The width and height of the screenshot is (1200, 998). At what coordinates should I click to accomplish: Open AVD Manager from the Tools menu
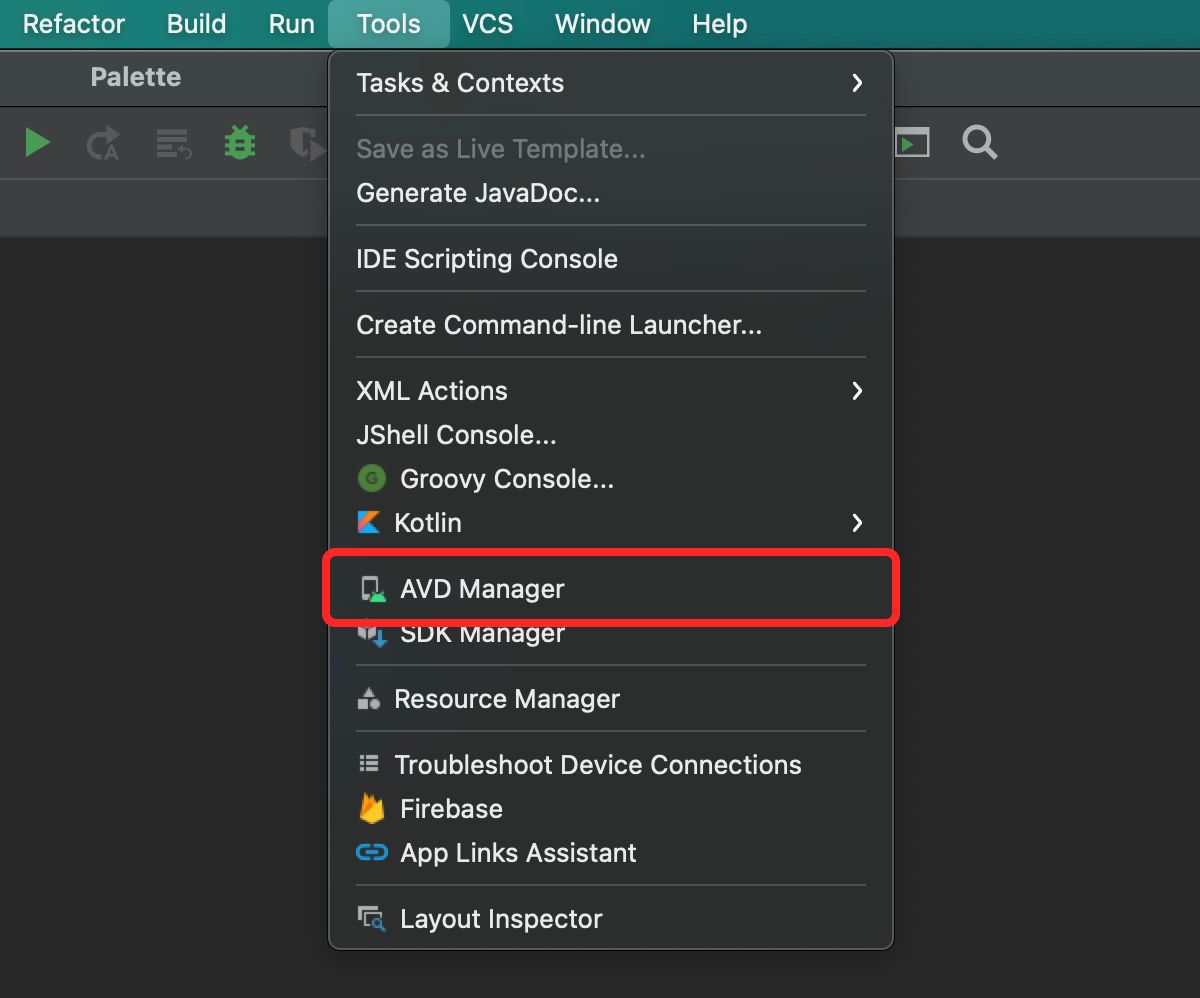[611, 589]
